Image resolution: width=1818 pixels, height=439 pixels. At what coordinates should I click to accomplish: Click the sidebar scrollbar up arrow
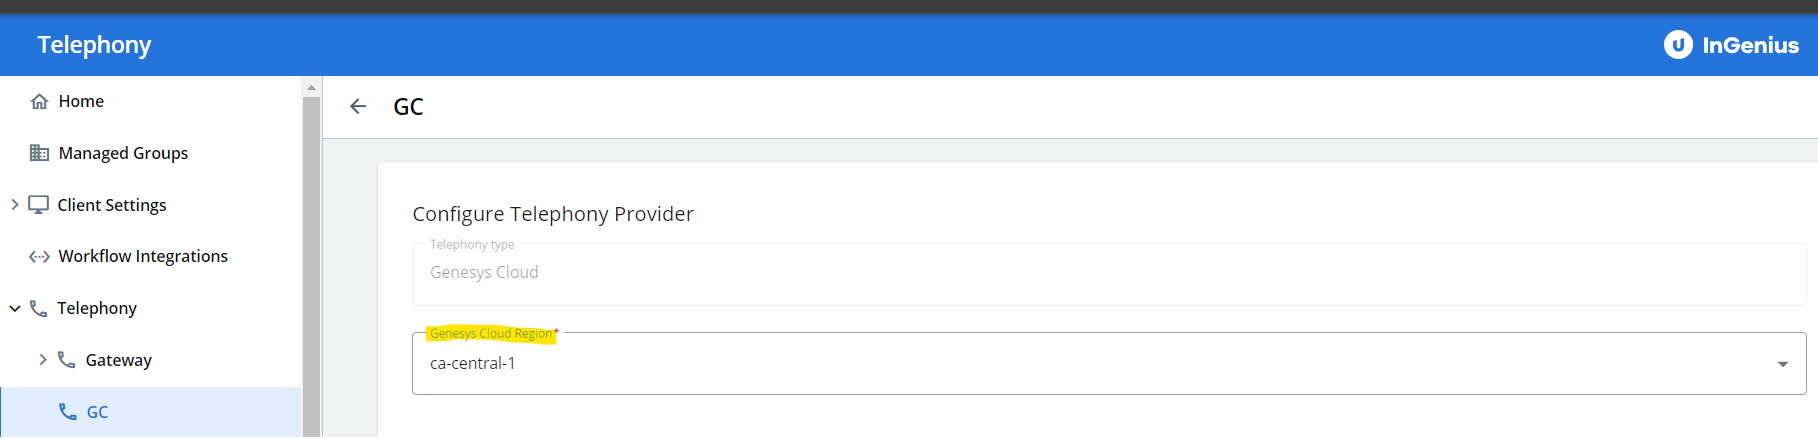(x=311, y=88)
